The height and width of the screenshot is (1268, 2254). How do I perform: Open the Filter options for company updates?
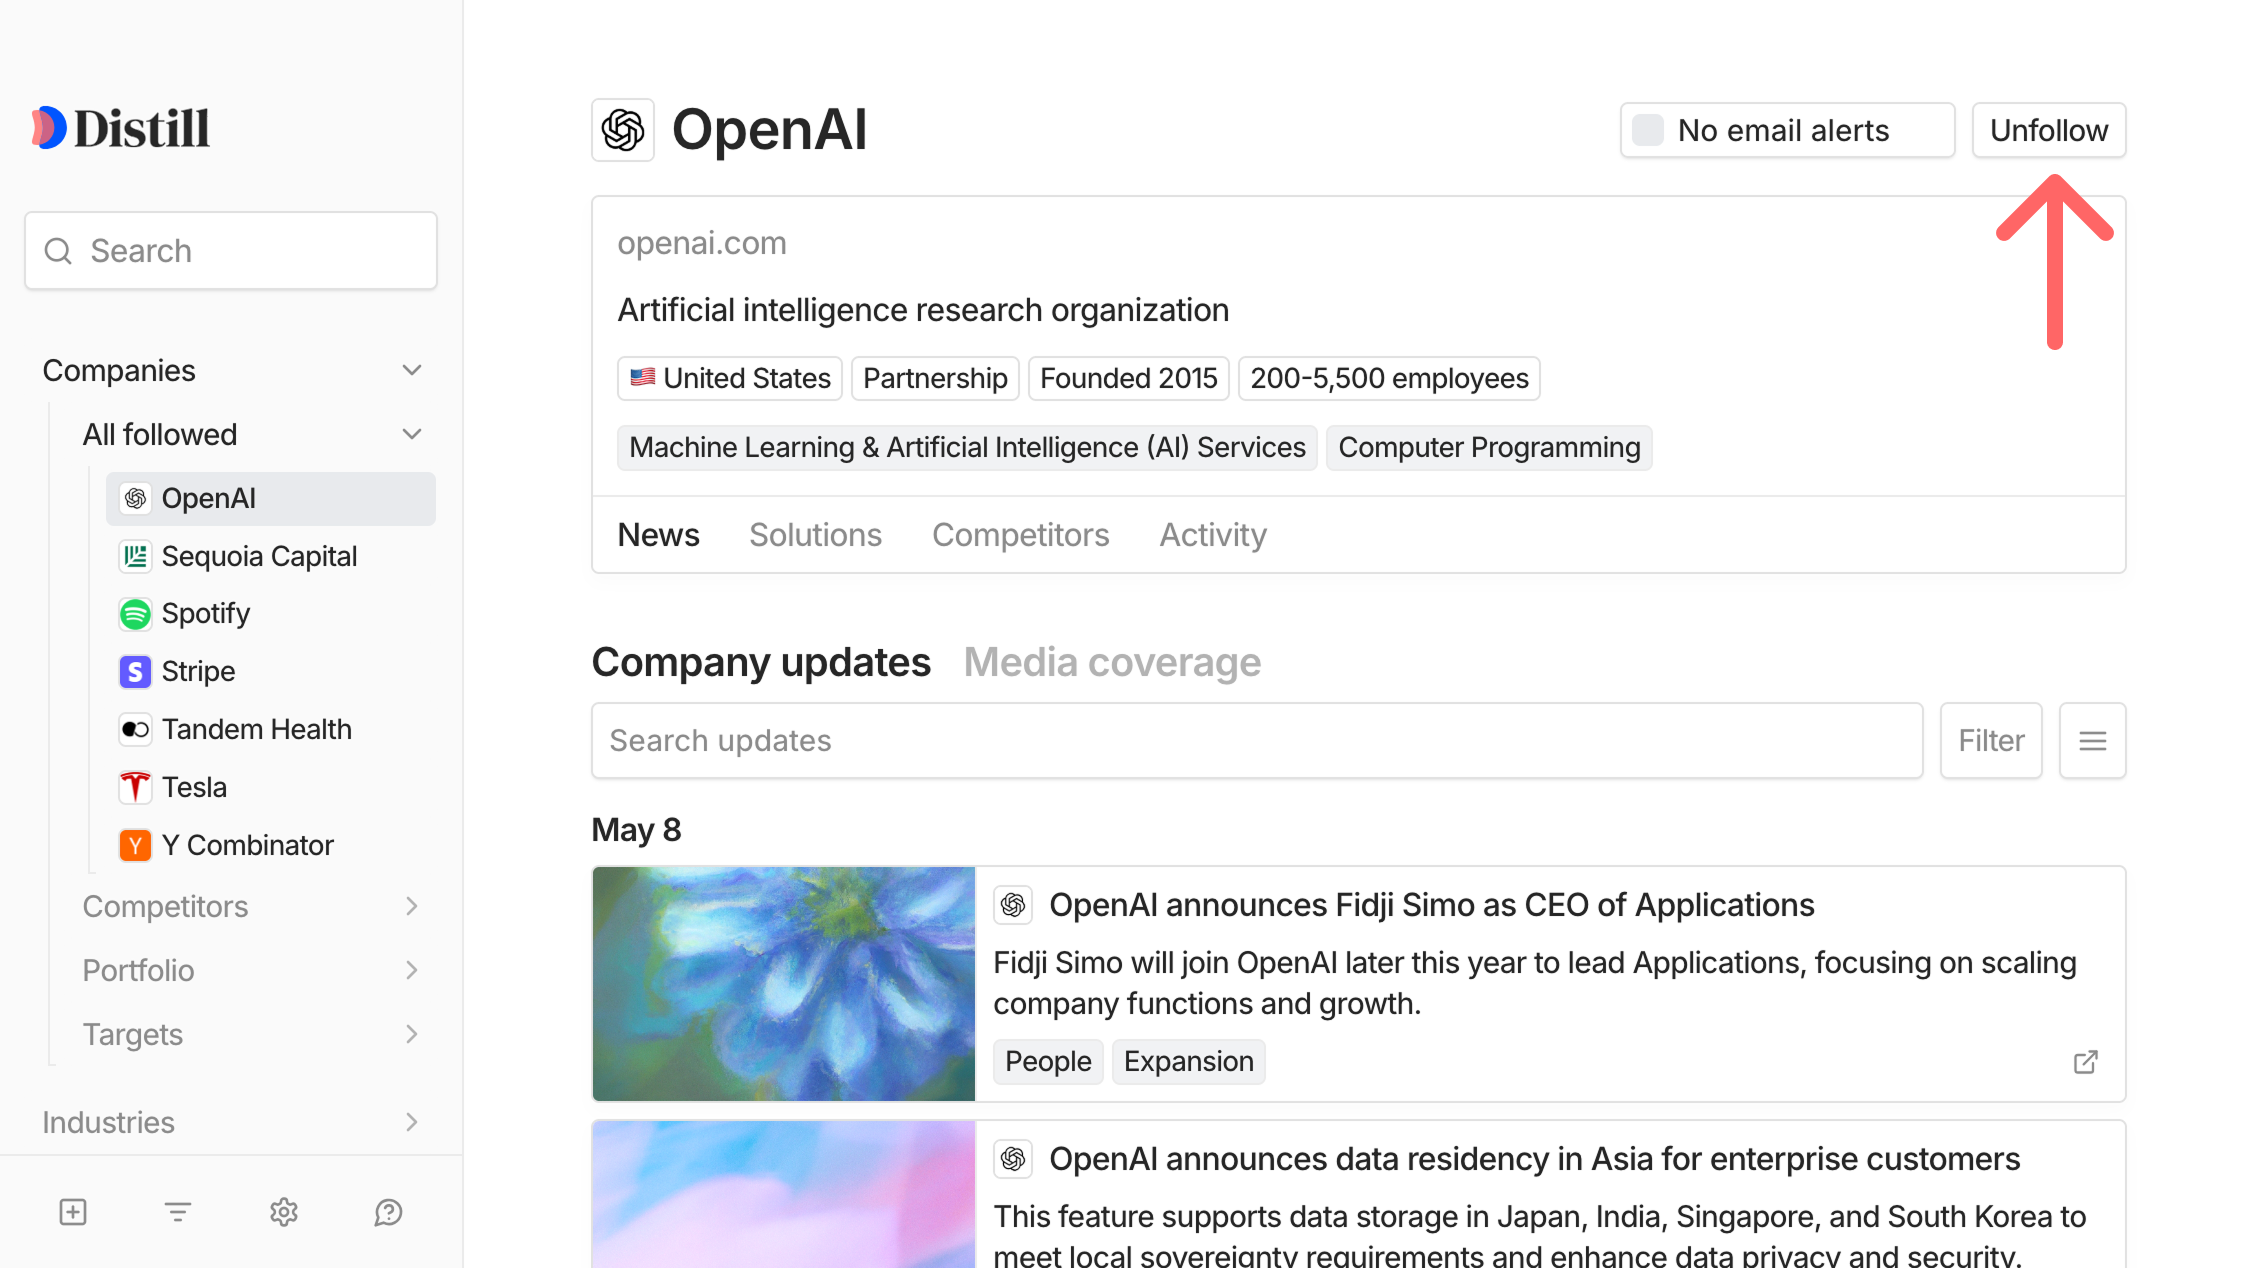point(1990,740)
